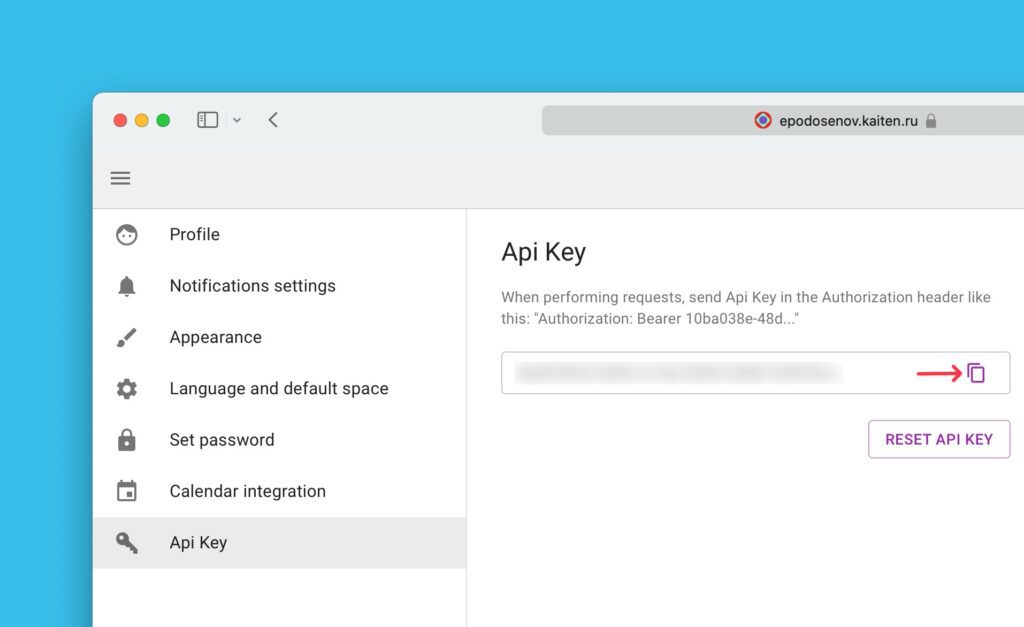1024x627 pixels.
Task: Go back with the browser back arrow
Action: point(273,120)
